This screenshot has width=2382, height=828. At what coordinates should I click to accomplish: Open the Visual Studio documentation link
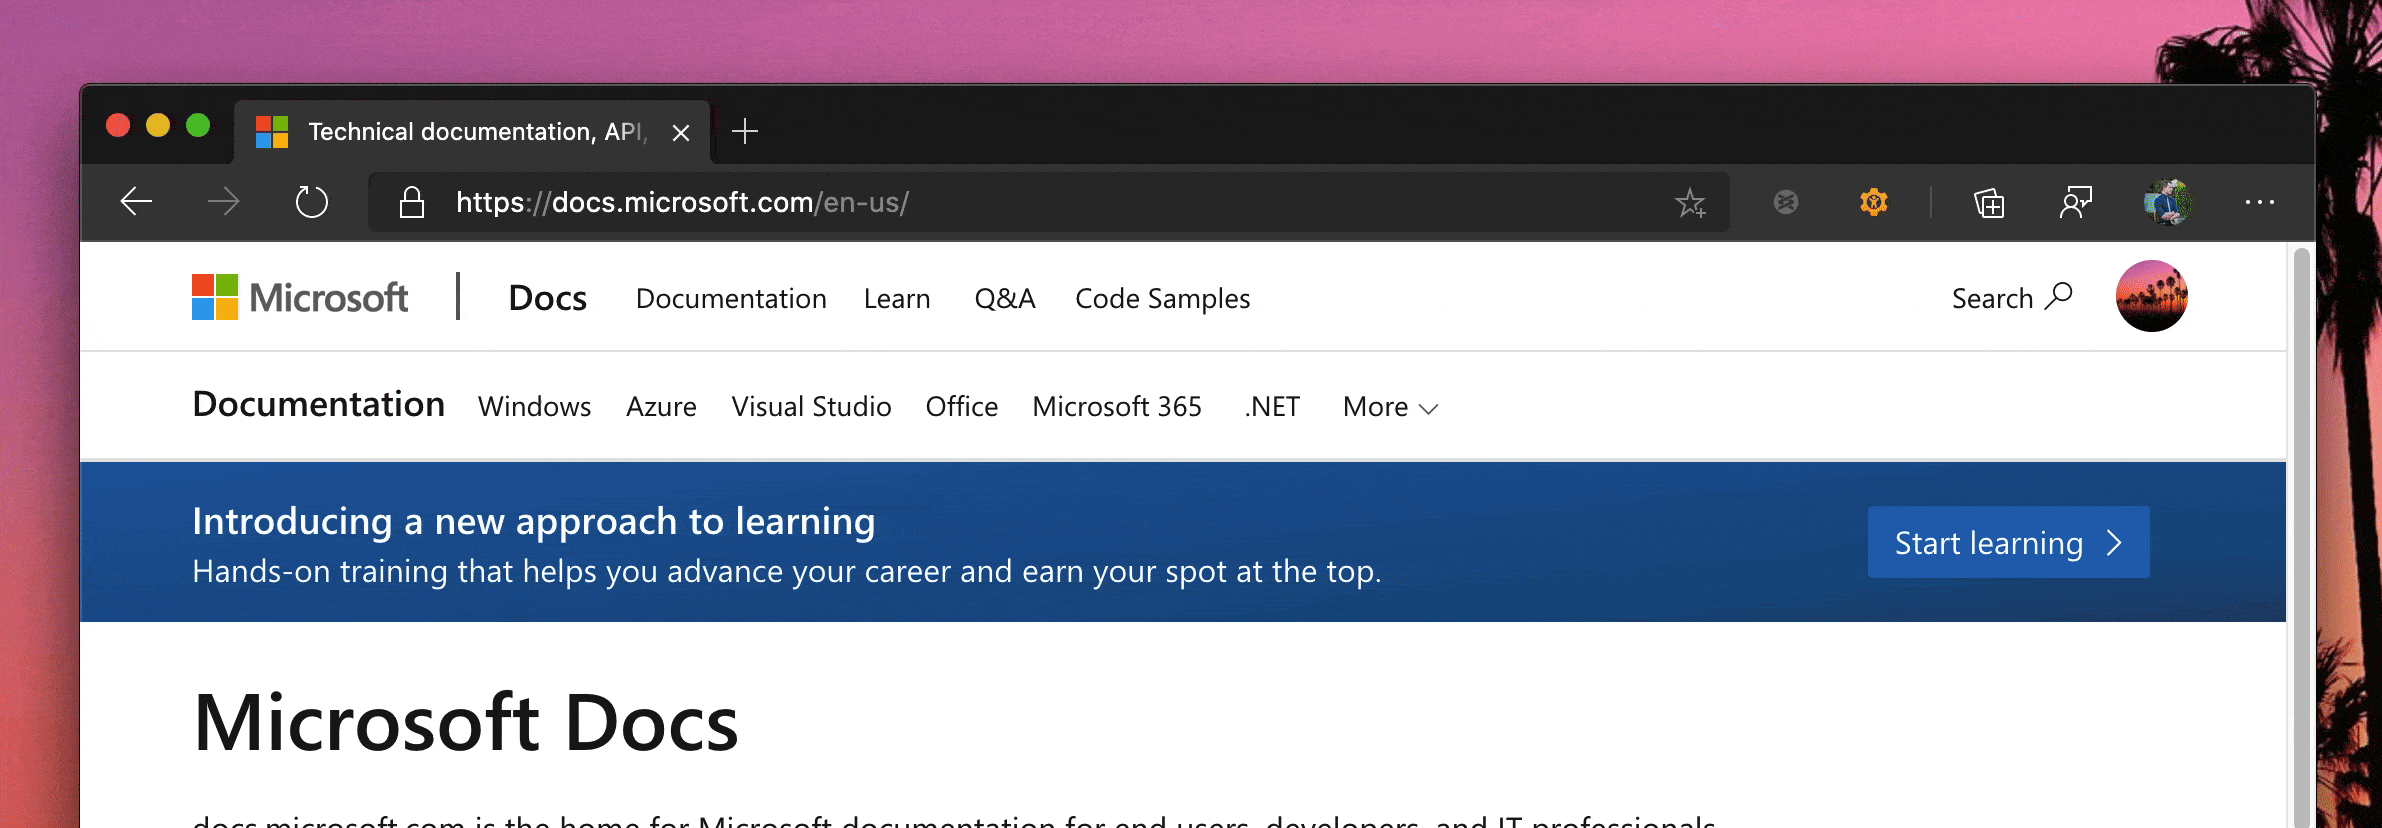coord(811,406)
